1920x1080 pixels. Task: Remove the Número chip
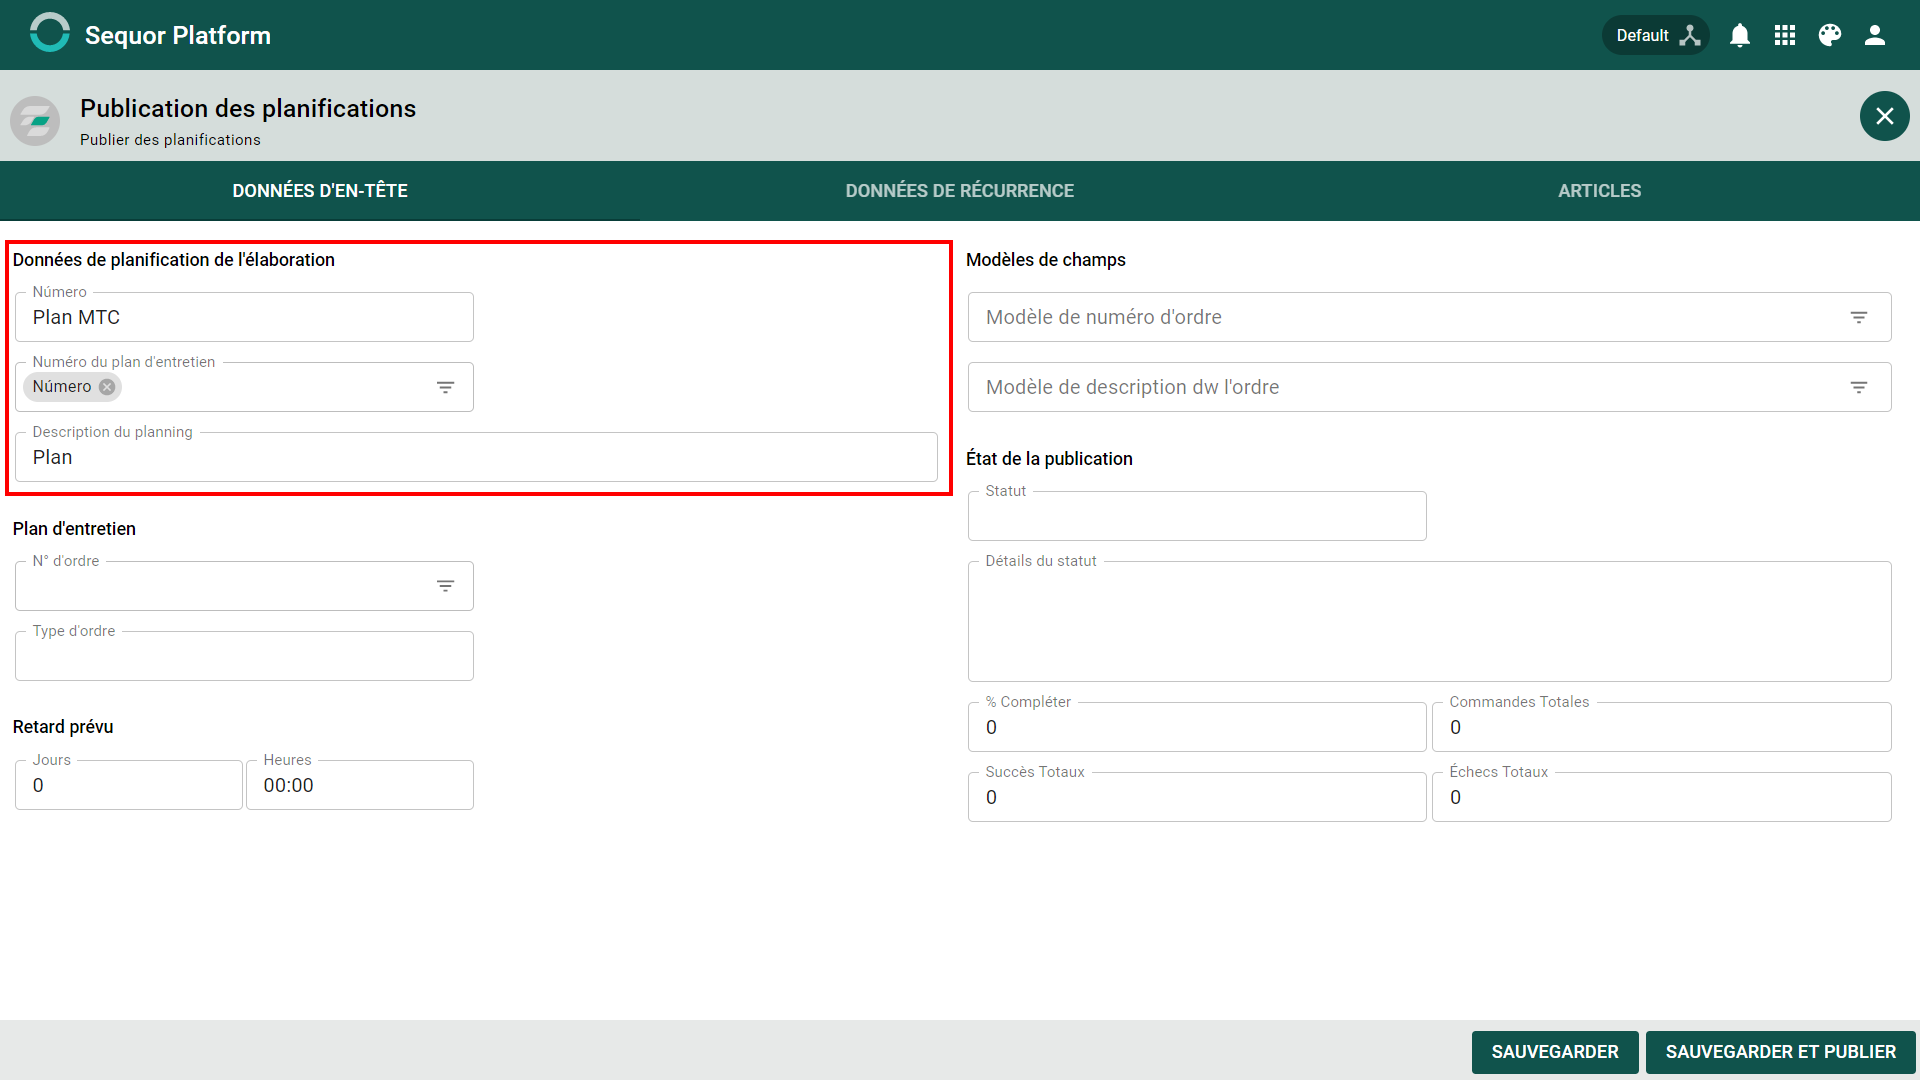(x=107, y=387)
